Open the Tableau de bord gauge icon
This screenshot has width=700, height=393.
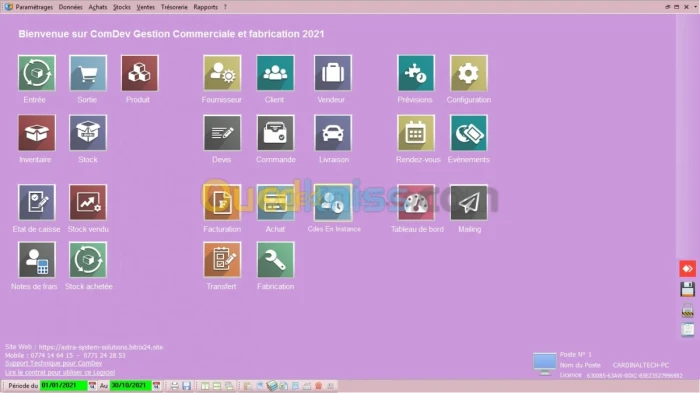[x=416, y=202]
